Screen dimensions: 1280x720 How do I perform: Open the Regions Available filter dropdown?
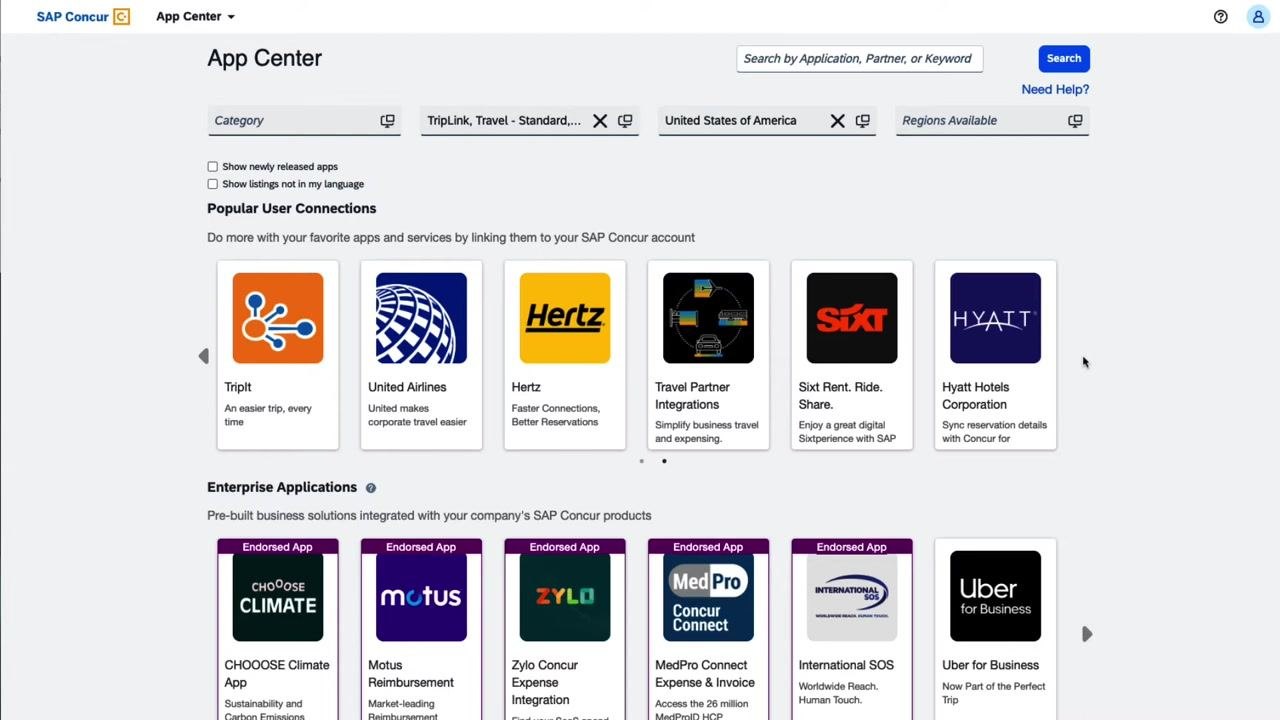coord(992,121)
